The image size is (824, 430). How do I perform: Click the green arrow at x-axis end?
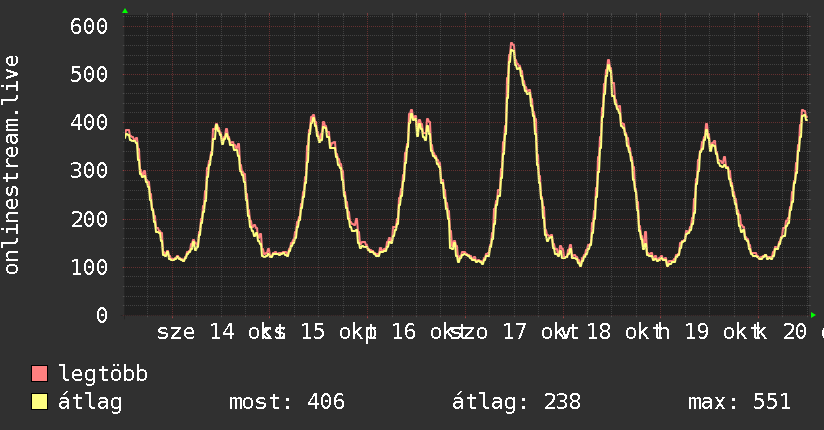coord(813,315)
